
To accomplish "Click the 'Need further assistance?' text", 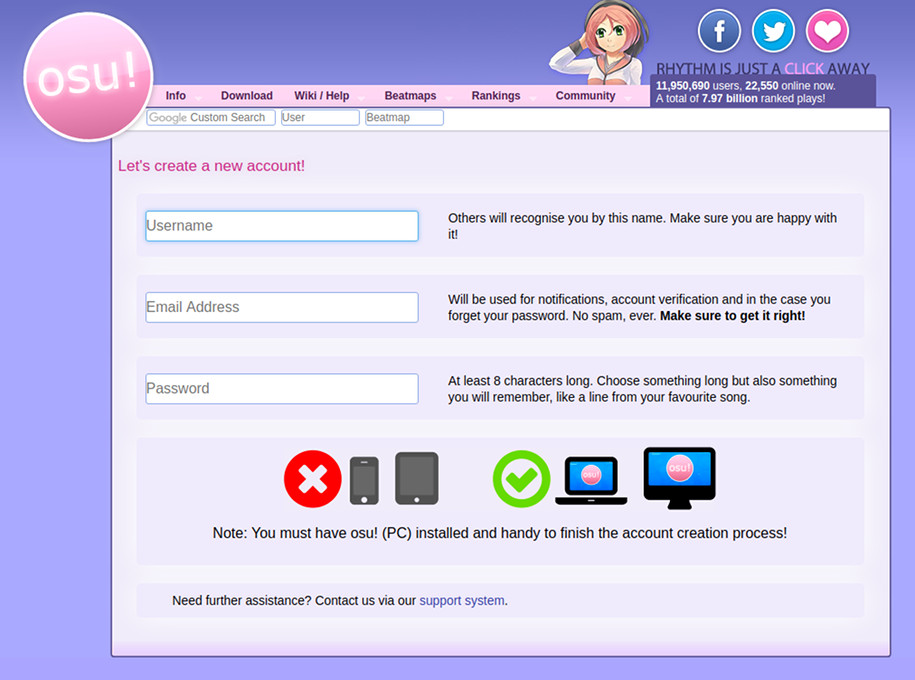I will (x=242, y=601).
